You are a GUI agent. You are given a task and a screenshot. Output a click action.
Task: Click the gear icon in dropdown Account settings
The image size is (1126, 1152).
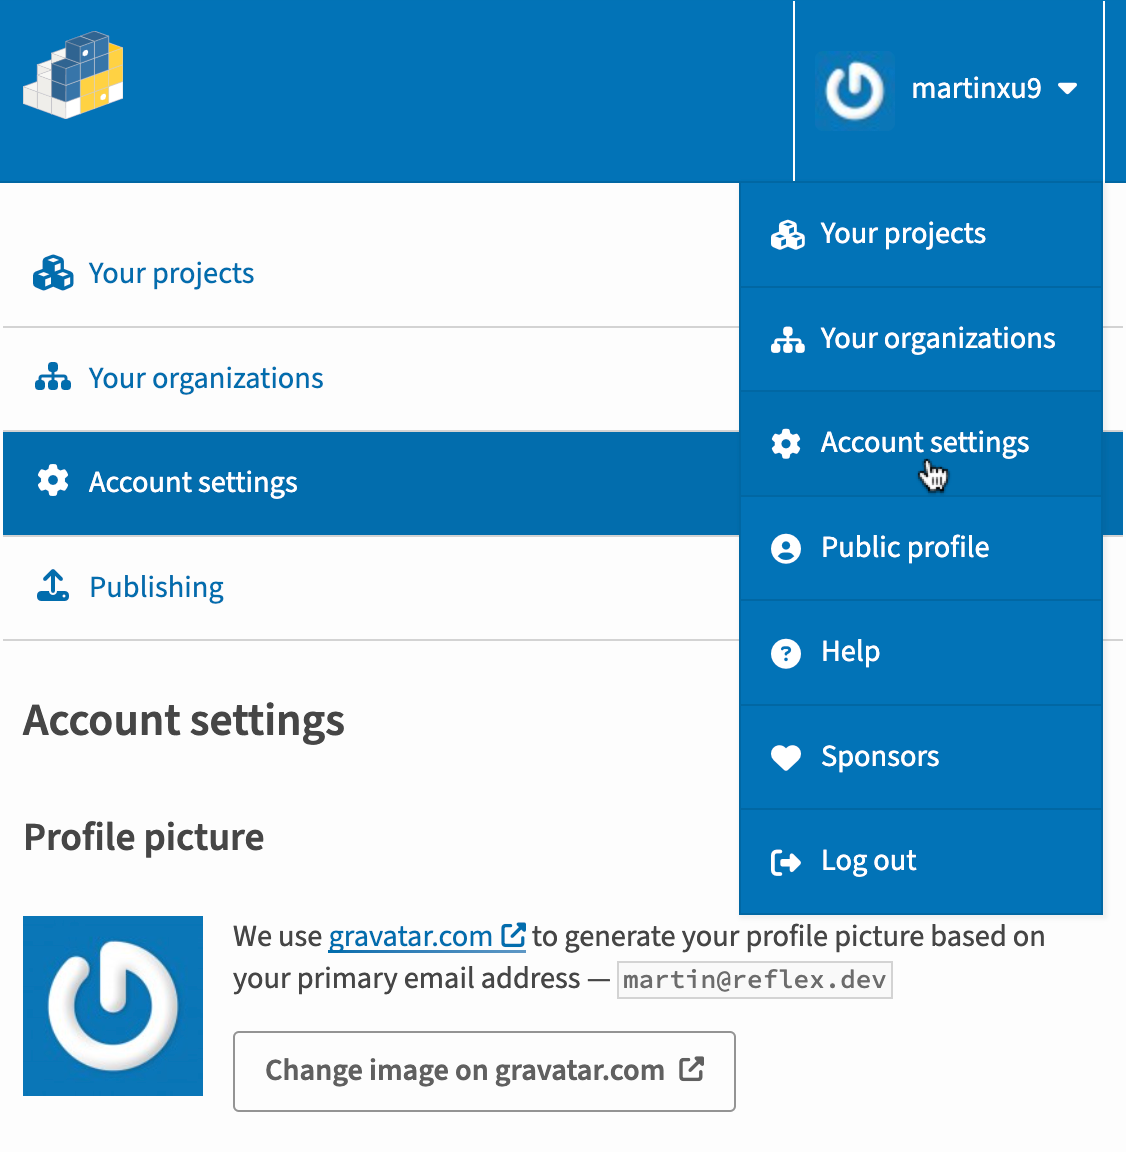click(786, 443)
